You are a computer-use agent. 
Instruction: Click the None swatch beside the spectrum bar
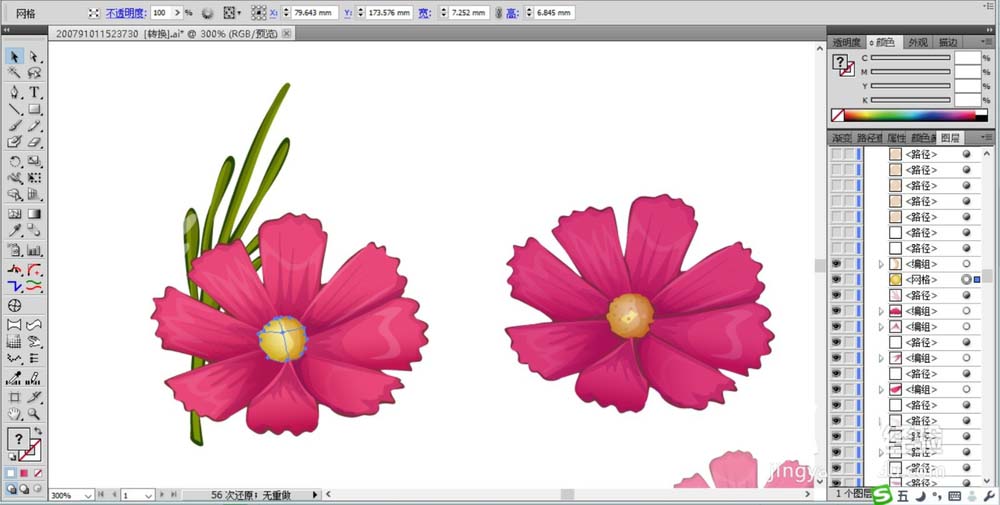pyautogui.click(x=837, y=115)
